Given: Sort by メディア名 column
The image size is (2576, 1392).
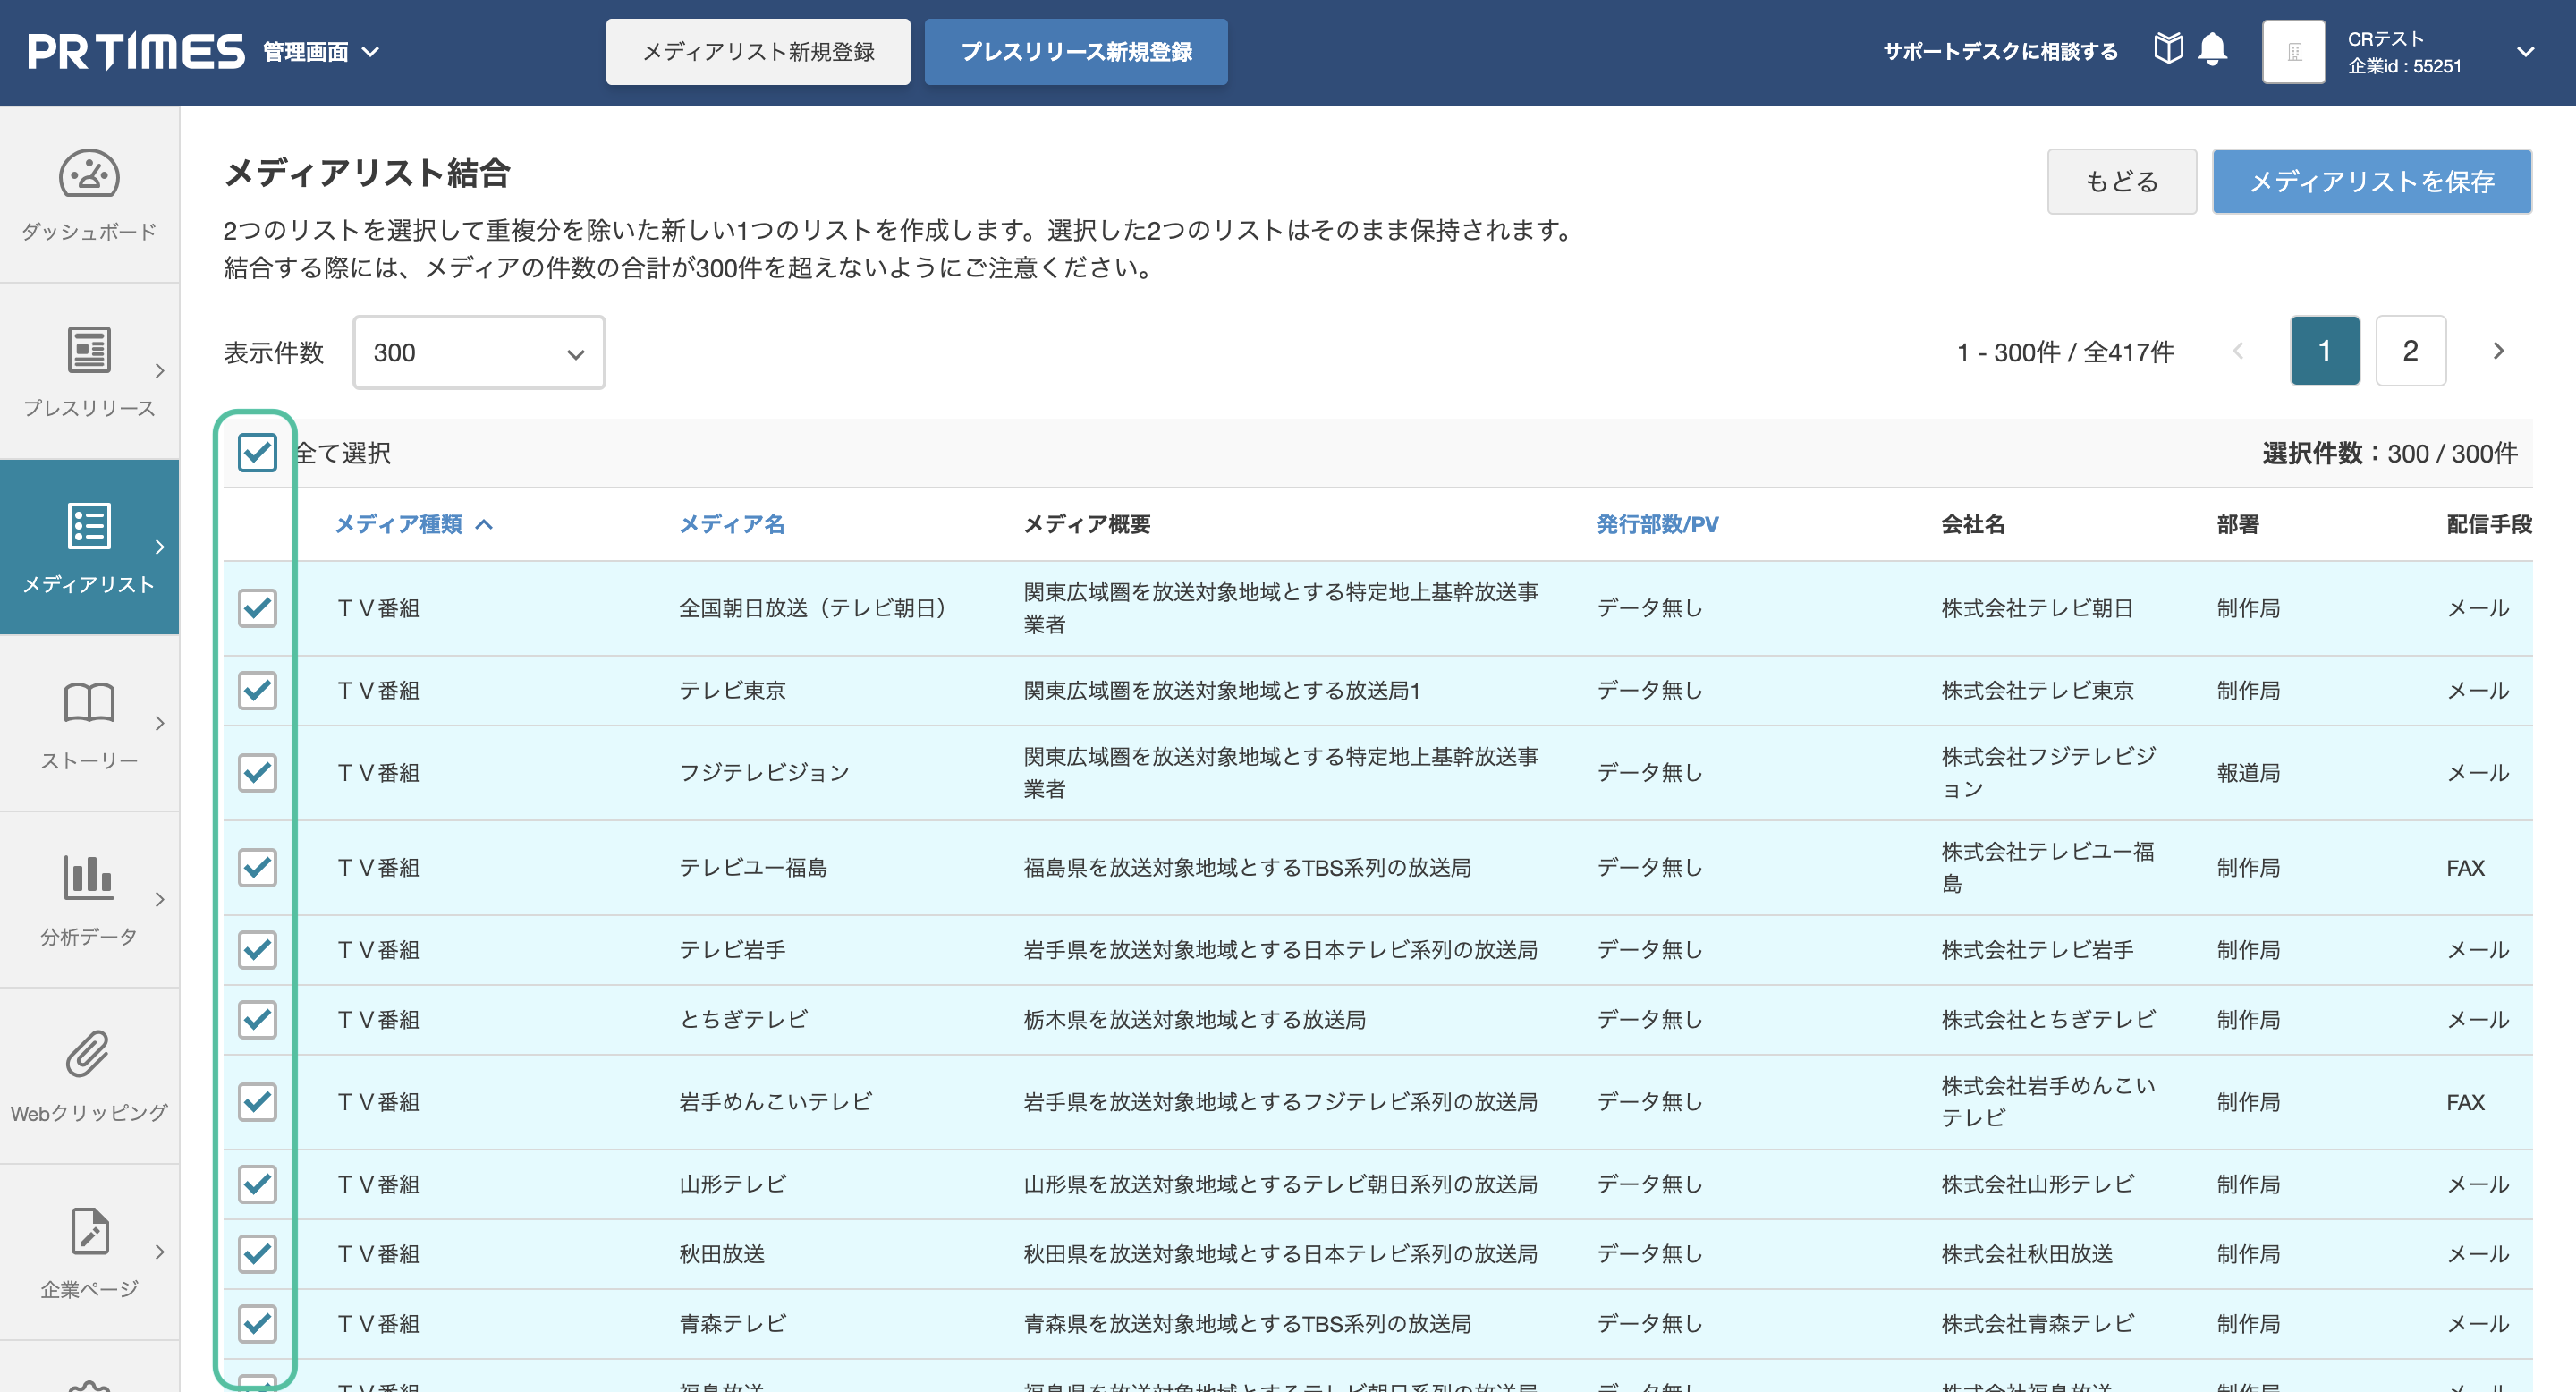Looking at the screenshot, I should pos(732,524).
